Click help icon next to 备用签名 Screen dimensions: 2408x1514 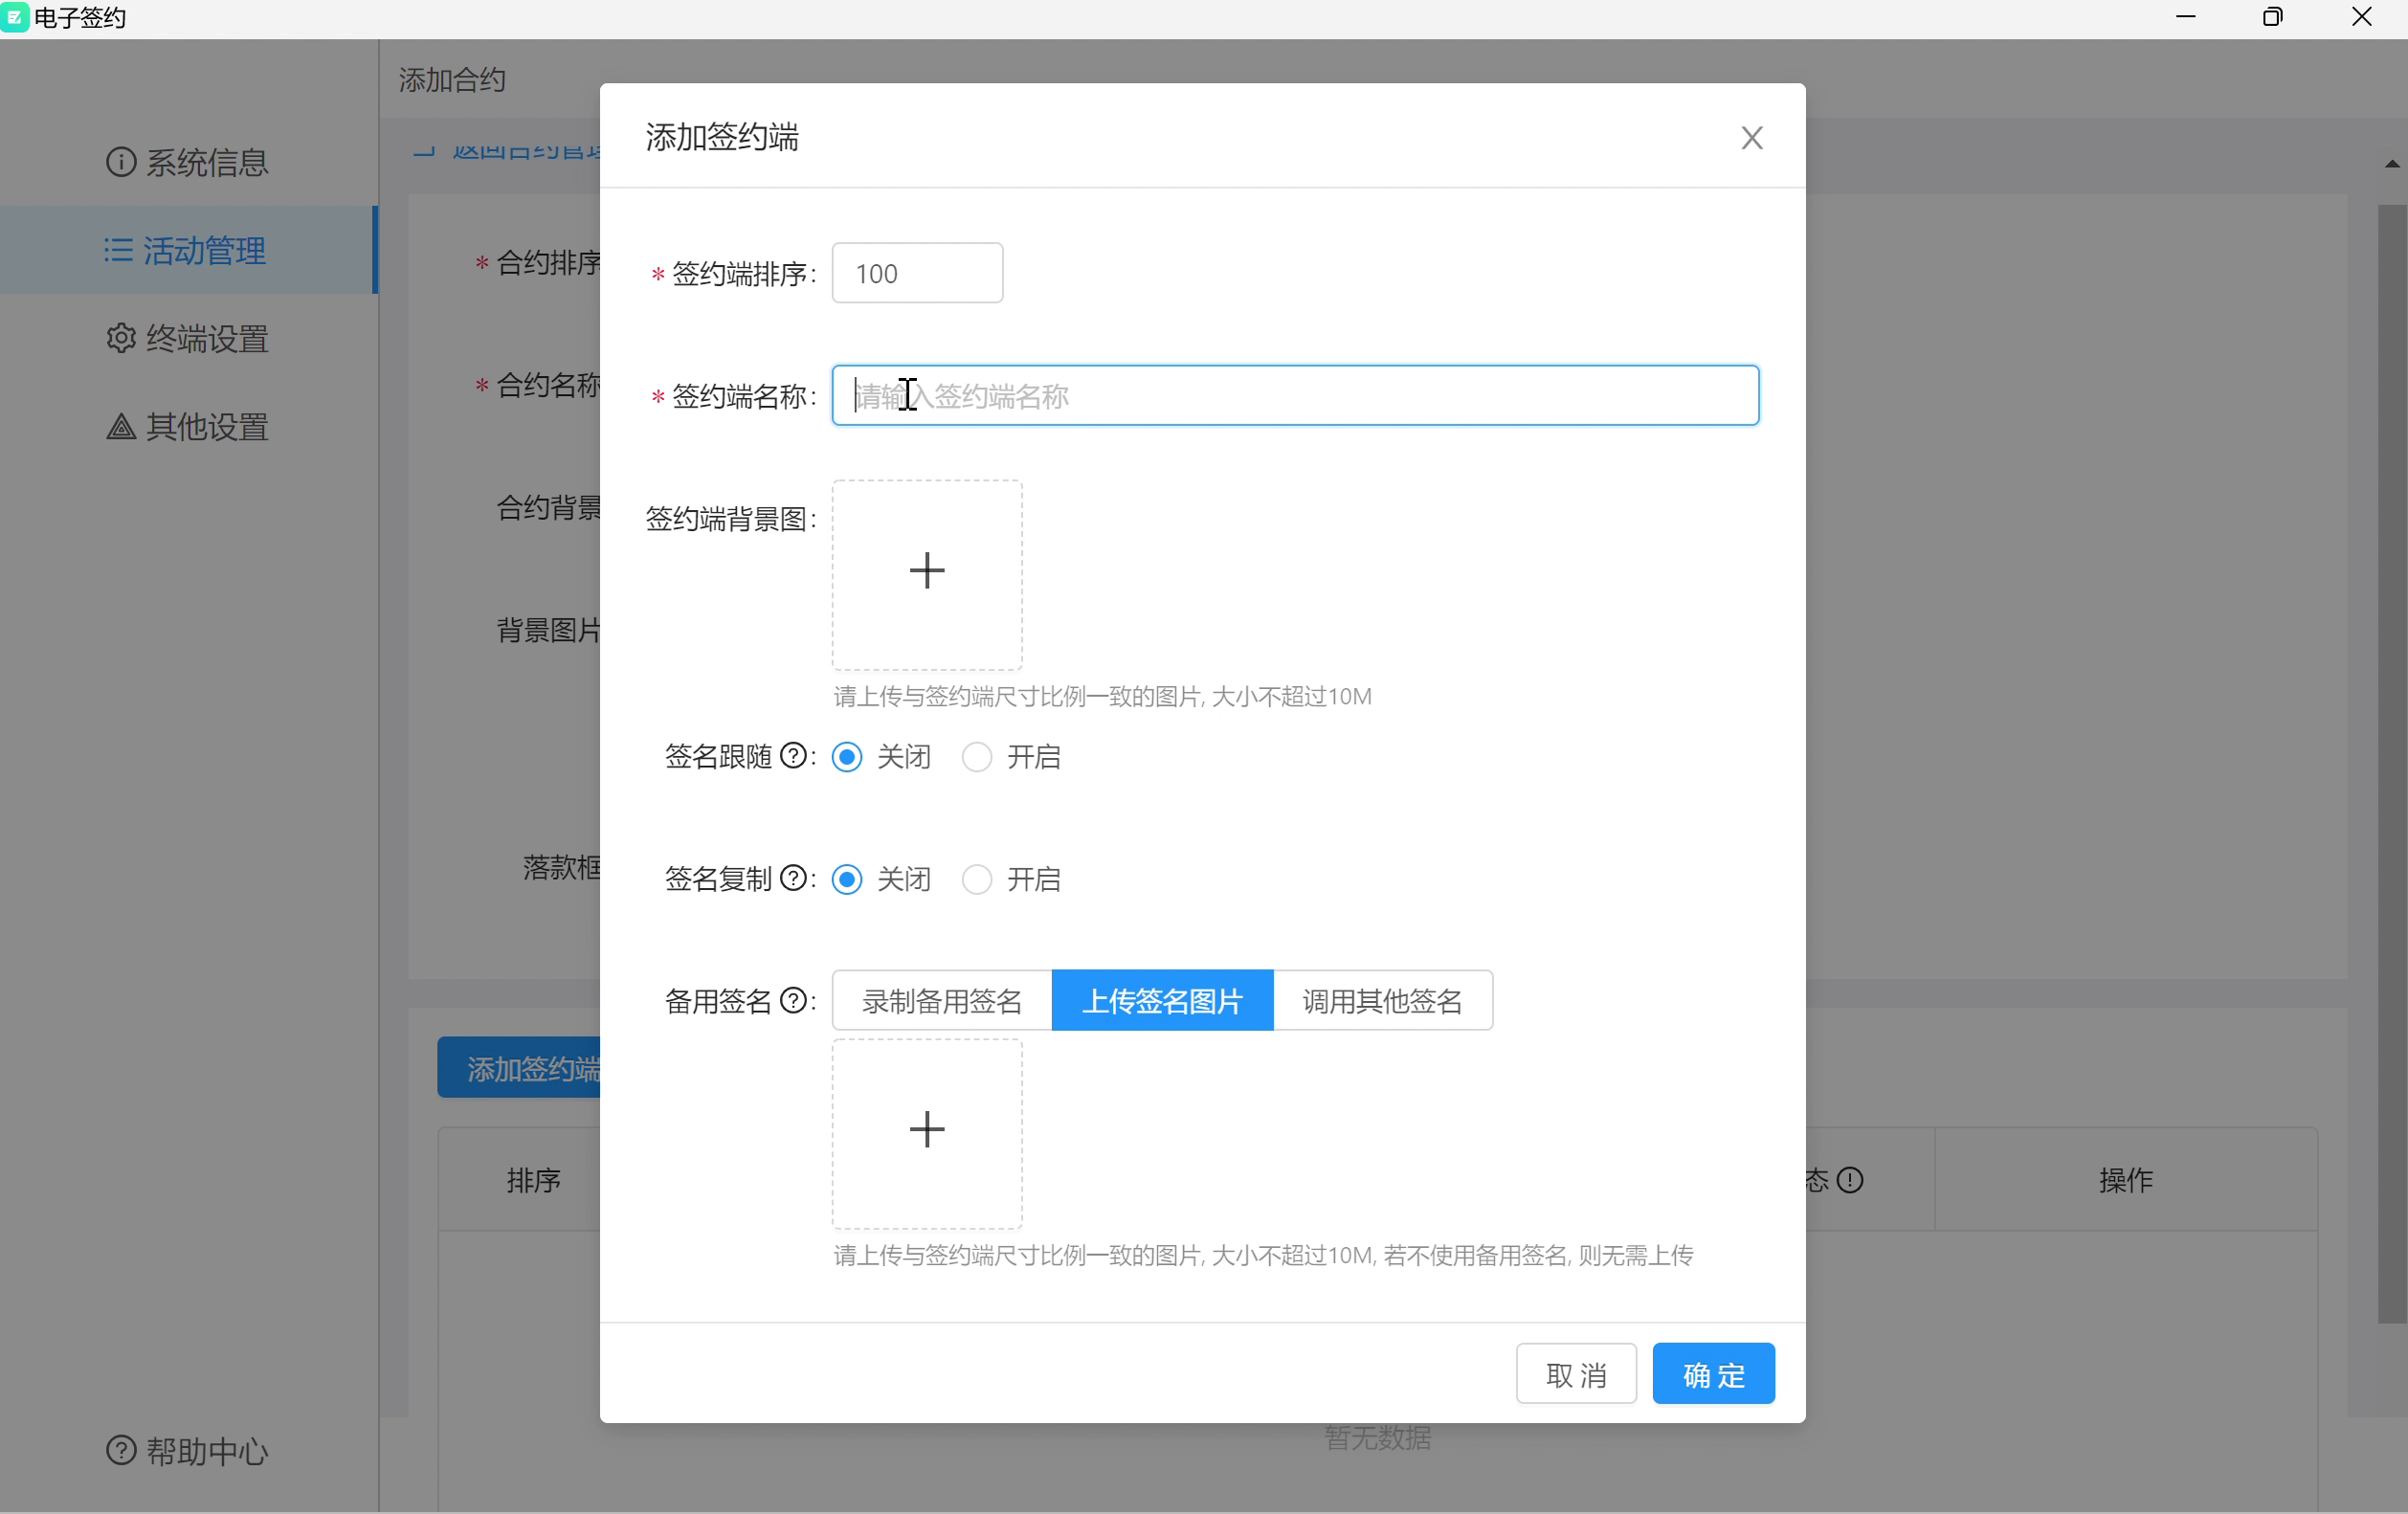click(x=793, y=1000)
